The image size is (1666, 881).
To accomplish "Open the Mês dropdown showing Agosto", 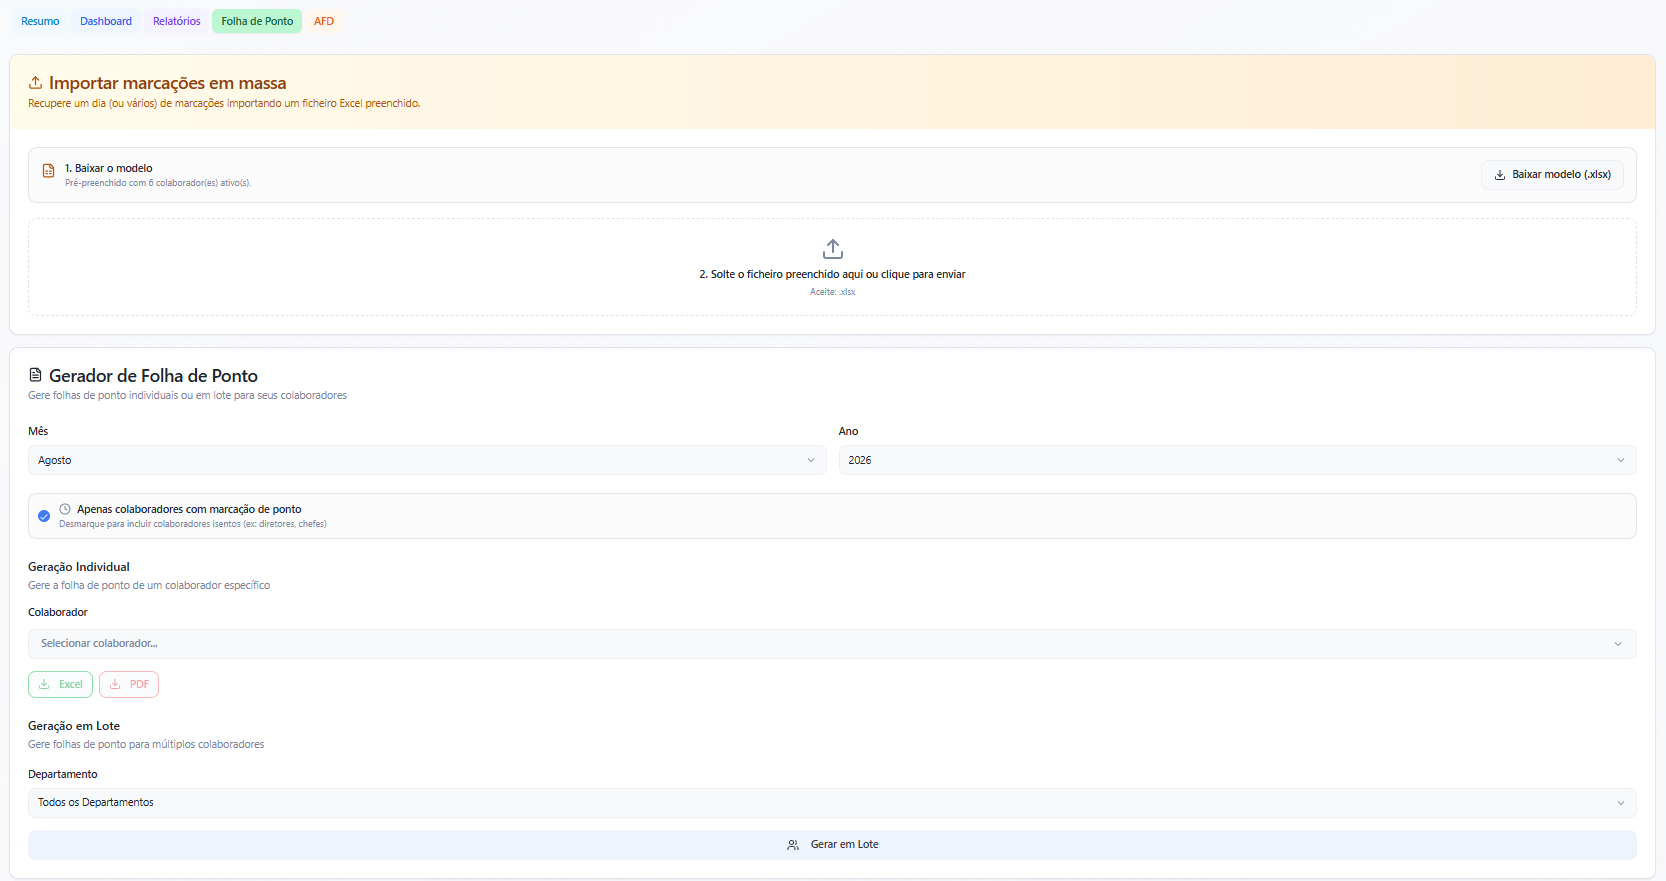I will pyautogui.click(x=427, y=460).
